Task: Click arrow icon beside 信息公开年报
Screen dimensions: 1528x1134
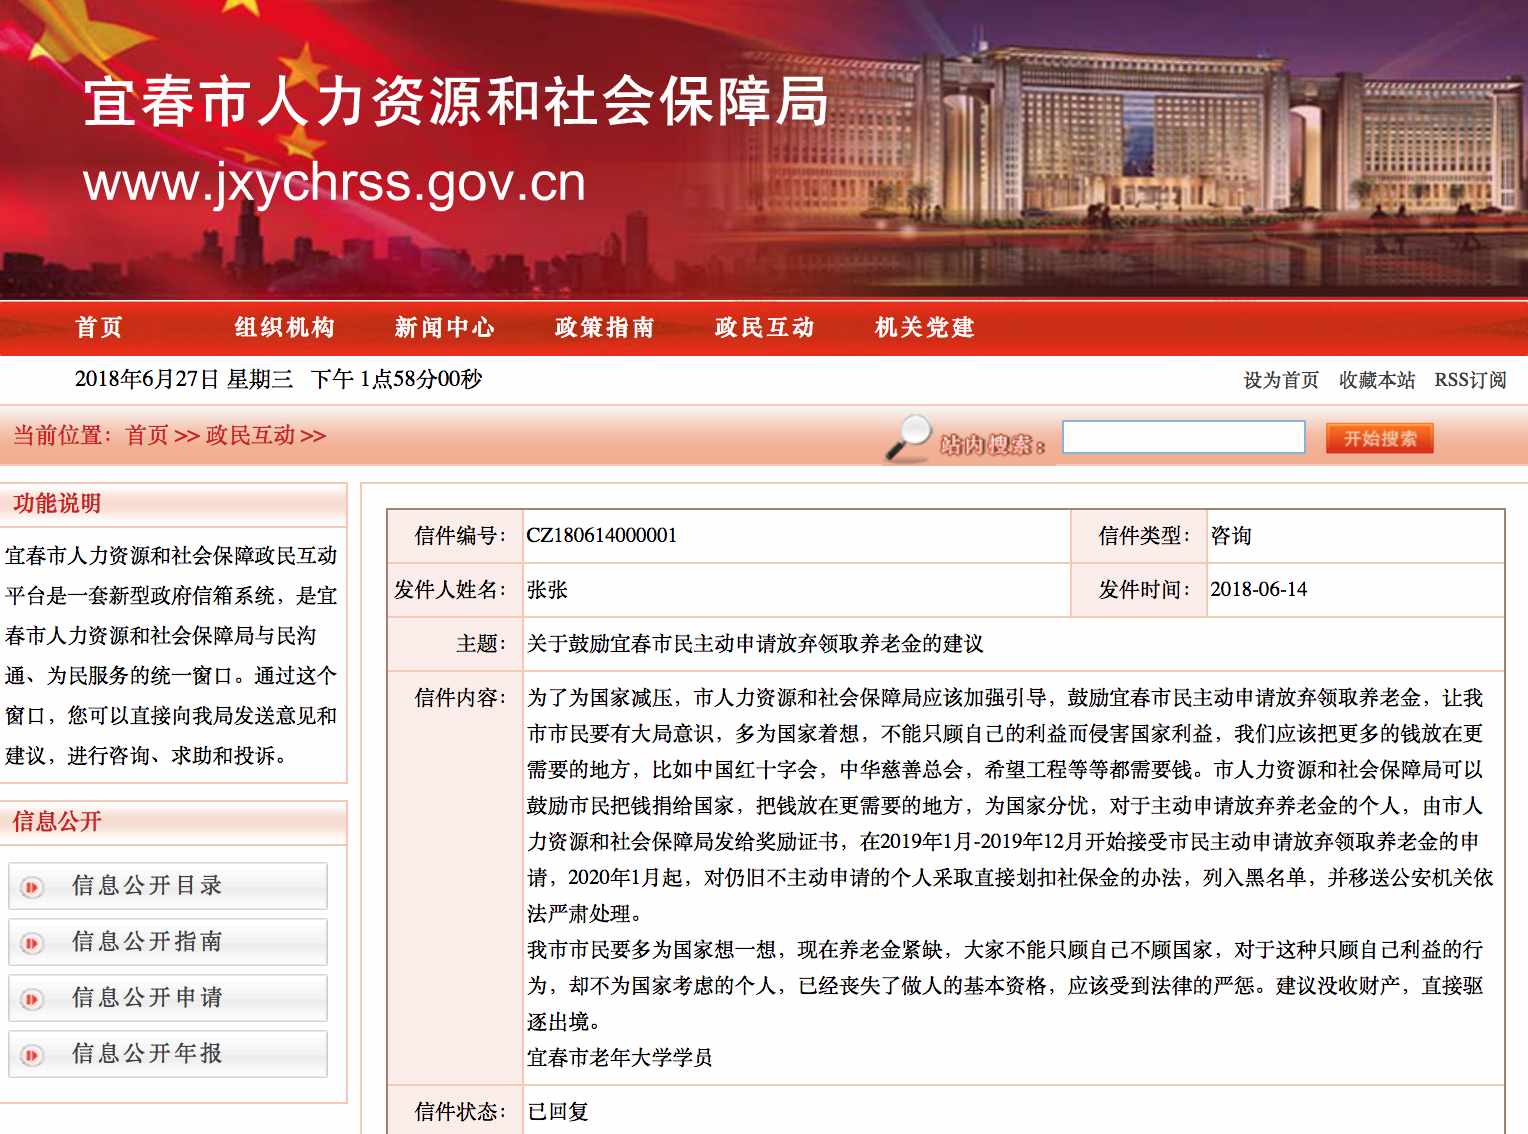Action: point(32,1055)
